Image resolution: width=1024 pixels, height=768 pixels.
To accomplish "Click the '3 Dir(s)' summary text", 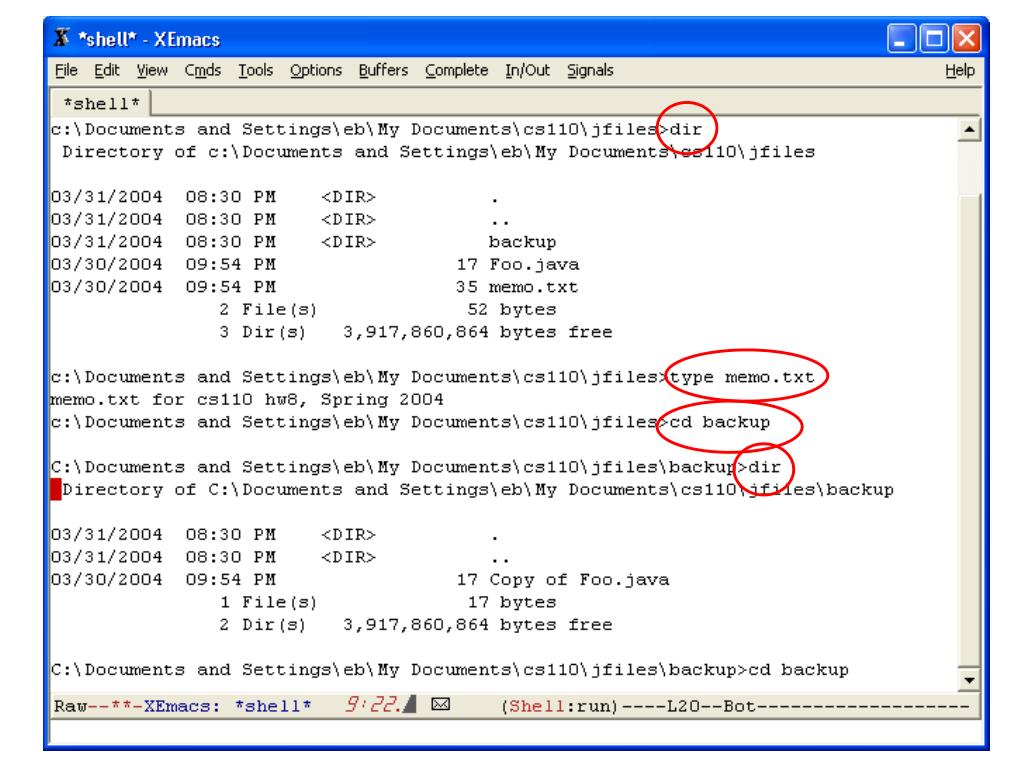I will (x=263, y=332).
